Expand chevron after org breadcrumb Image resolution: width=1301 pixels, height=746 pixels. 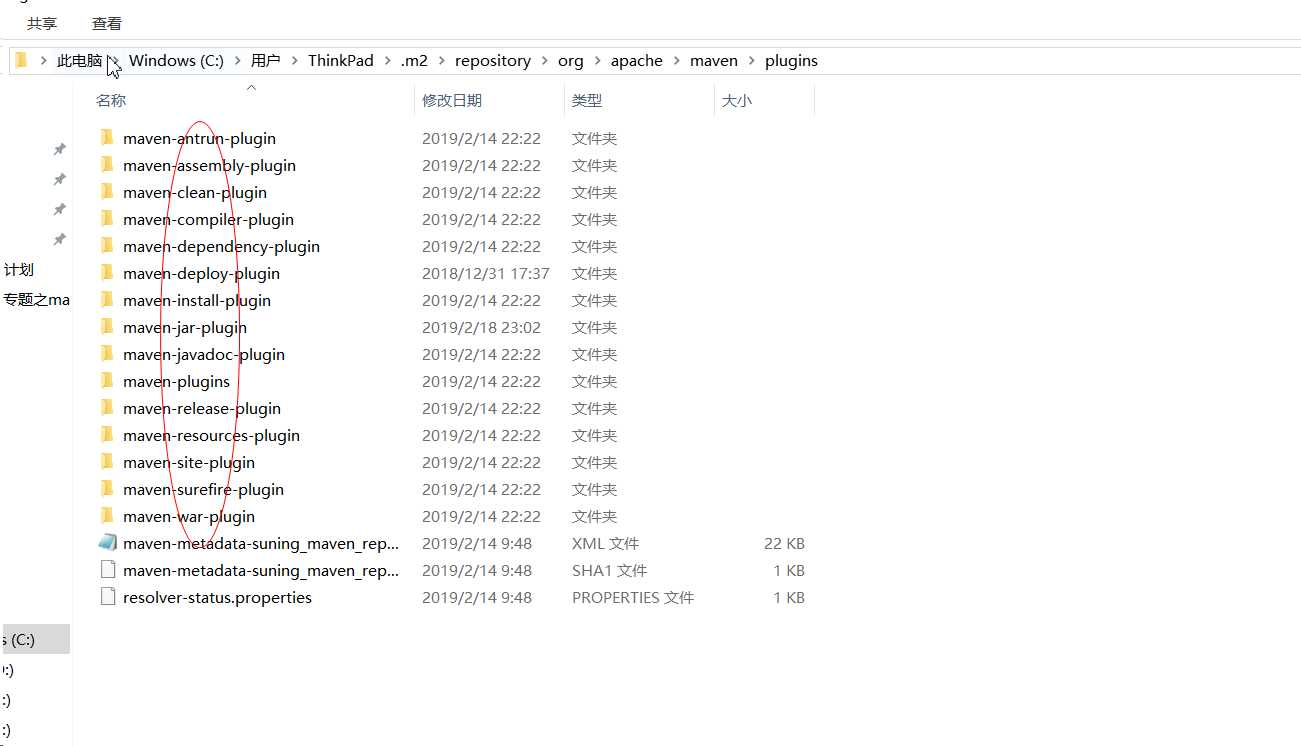click(598, 61)
